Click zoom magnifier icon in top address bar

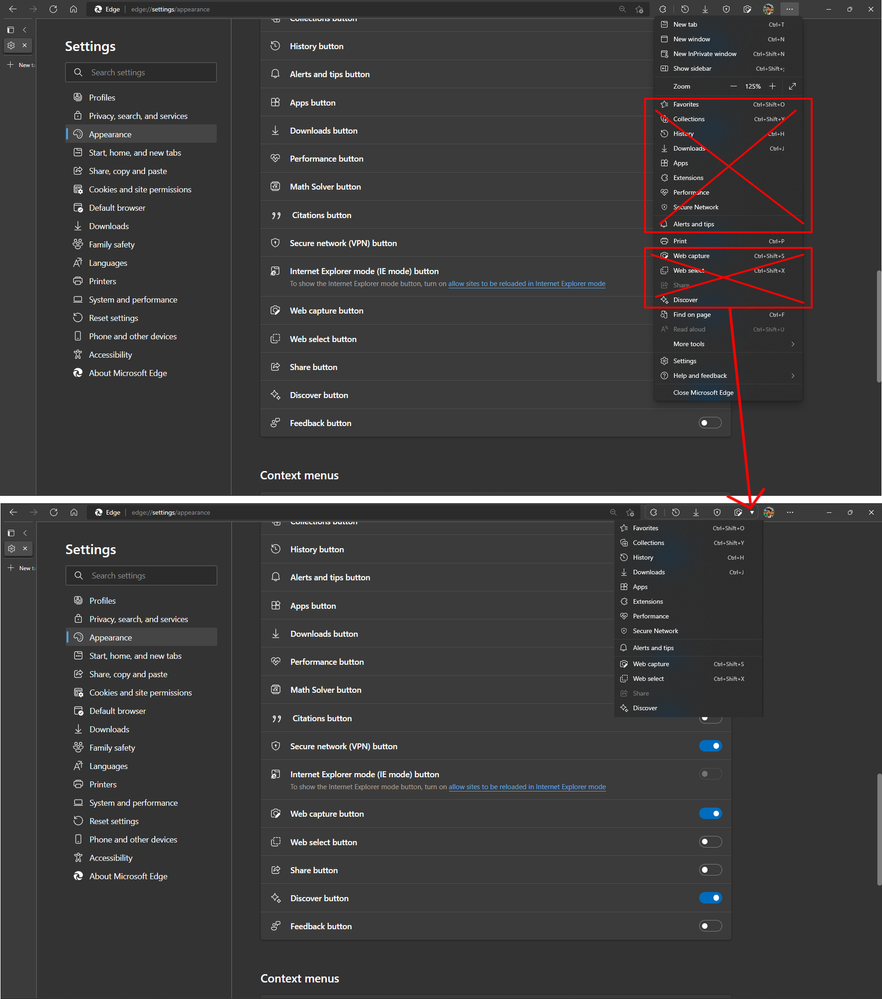point(622,9)
